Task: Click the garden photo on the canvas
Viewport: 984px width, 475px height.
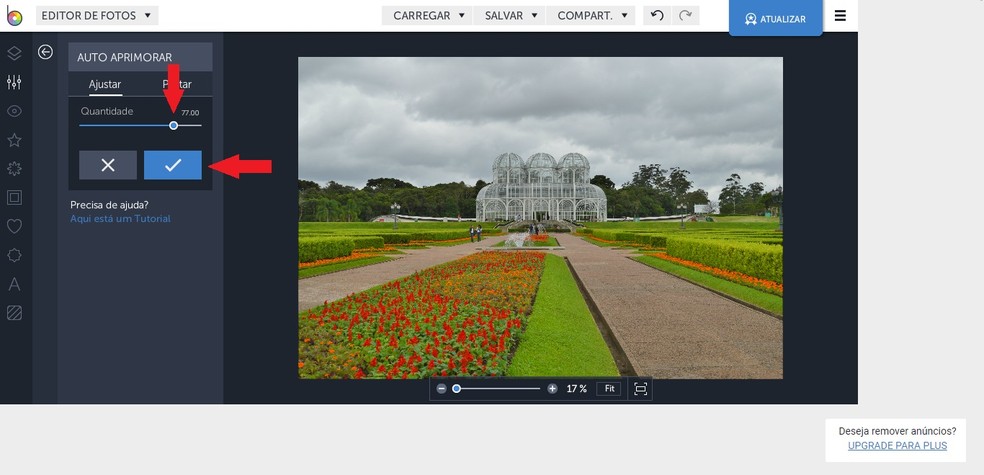Action: (x=540, y=218)
